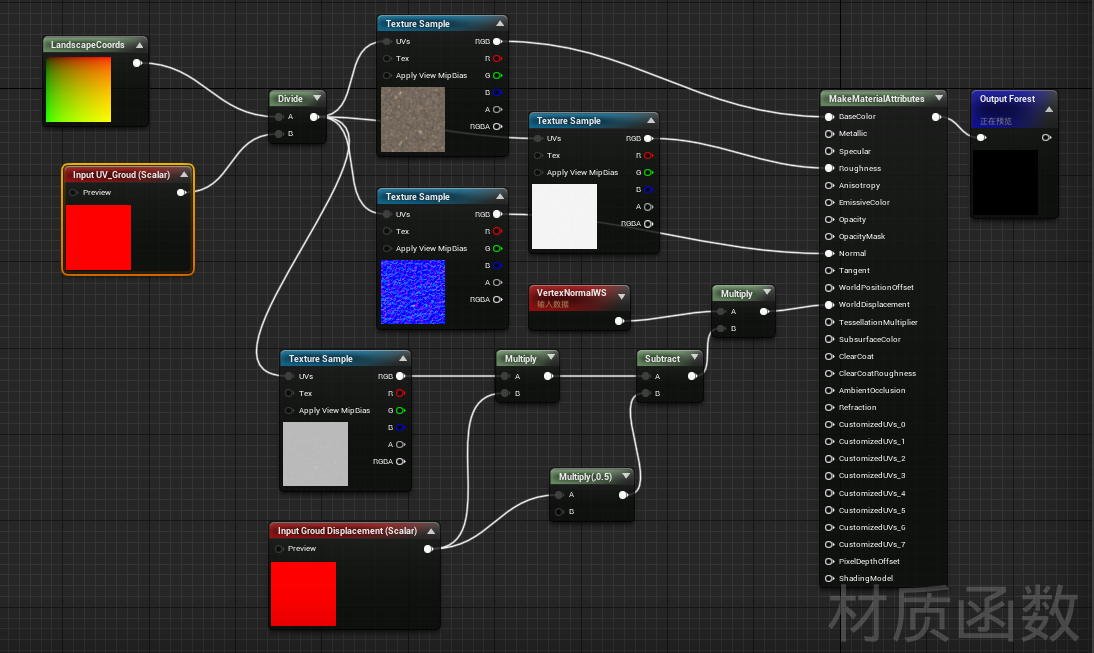Click the Multiply(,0.5) node B input pin

[x=560, y=512]
